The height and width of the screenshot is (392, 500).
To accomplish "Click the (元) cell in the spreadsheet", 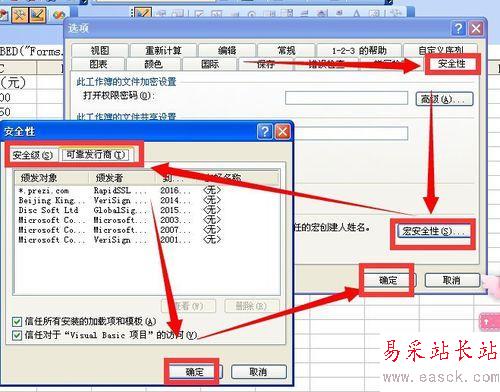I will 18,82.
